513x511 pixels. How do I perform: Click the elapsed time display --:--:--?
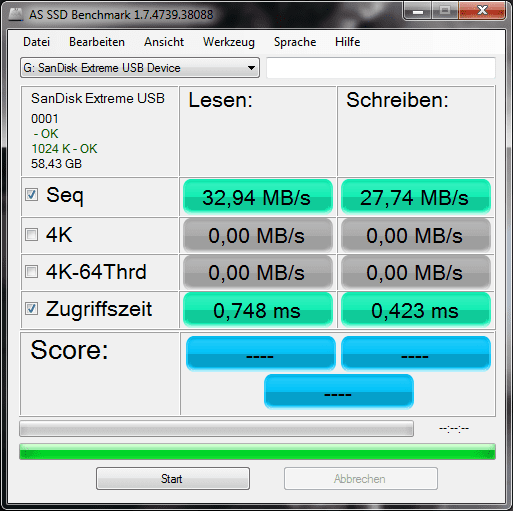tap(454, 428)
